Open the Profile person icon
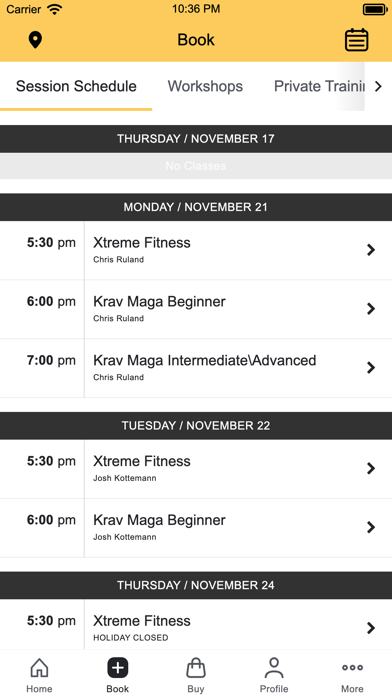This screenshot has width=392, height=696. pyautogui.click(x=274, y=668)
